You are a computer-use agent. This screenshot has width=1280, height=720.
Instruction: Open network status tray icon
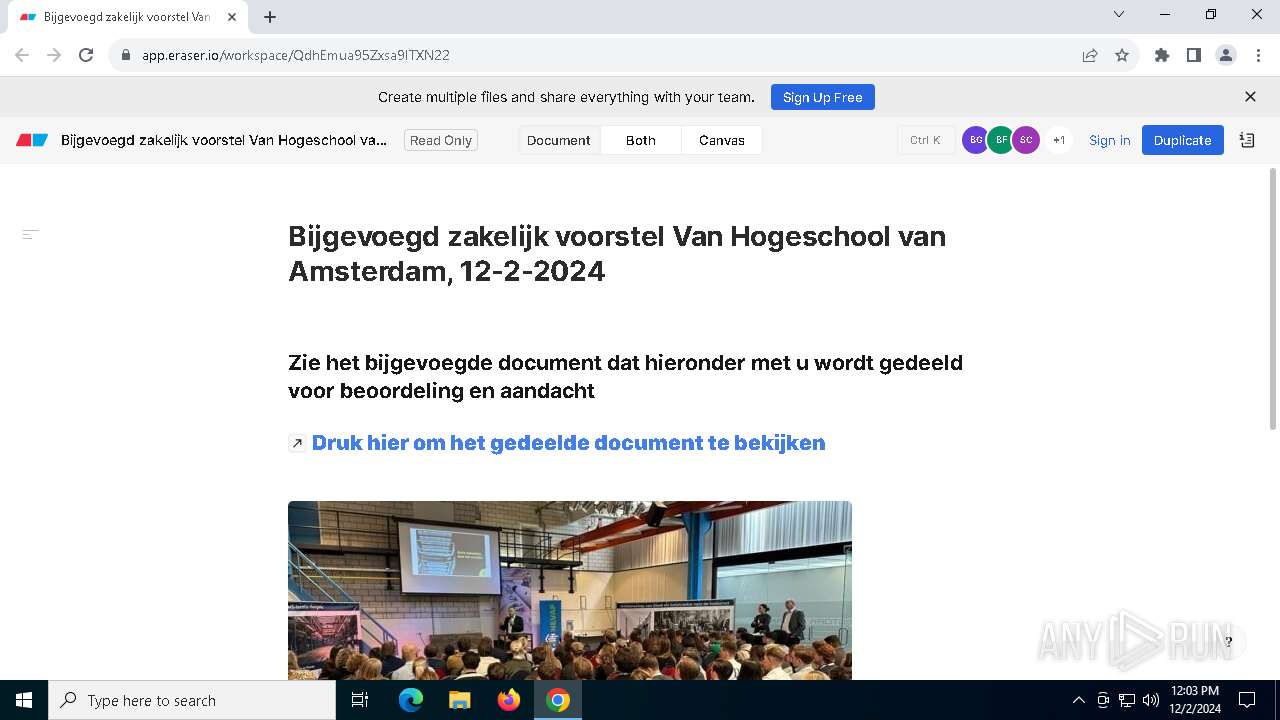point(1127,700)
